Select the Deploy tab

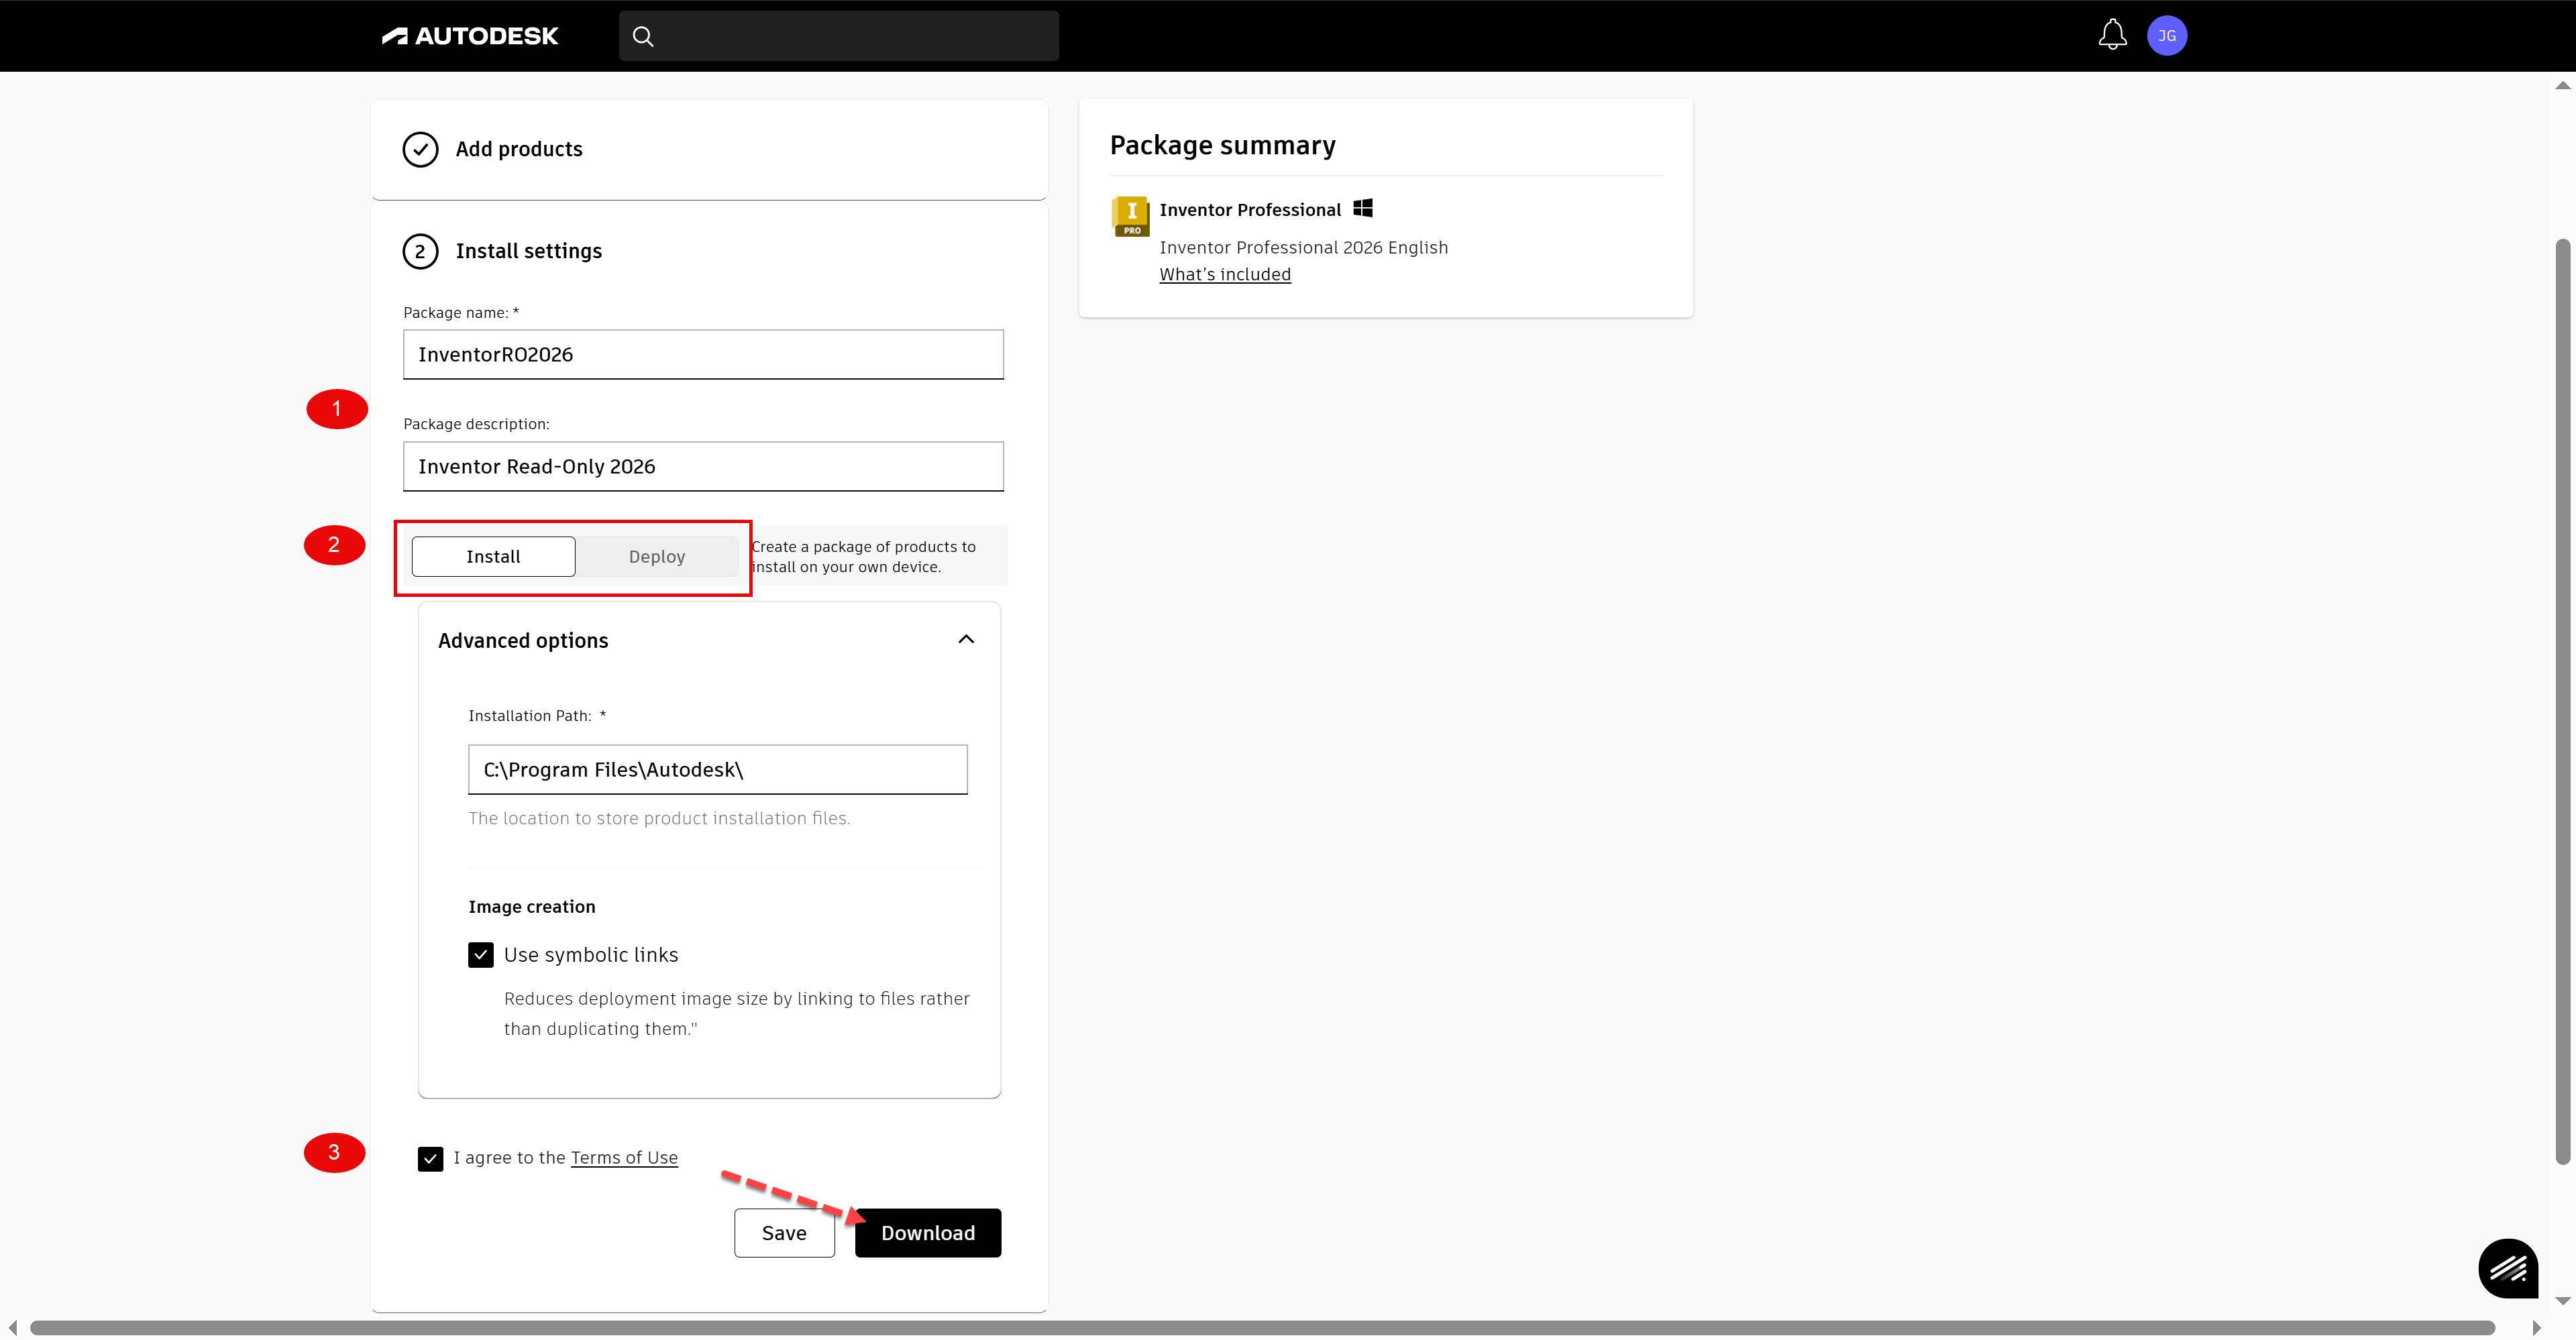[657, 557]
